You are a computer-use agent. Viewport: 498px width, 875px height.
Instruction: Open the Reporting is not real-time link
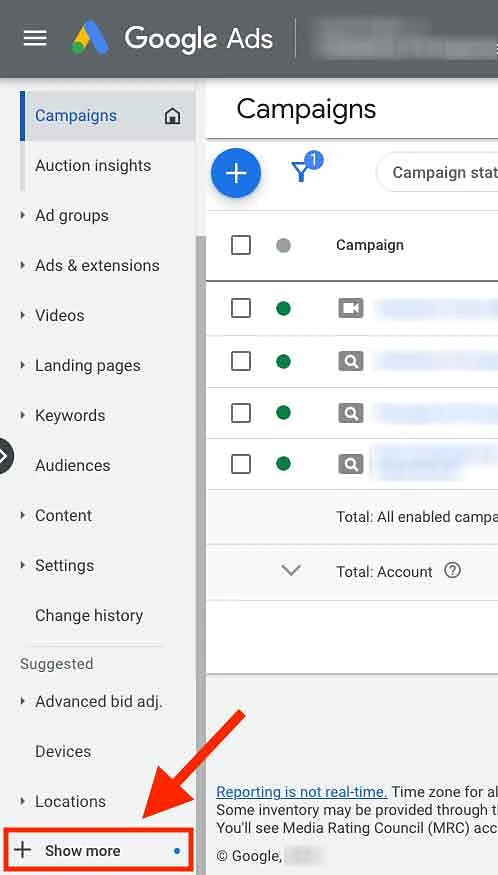[301, 791]
